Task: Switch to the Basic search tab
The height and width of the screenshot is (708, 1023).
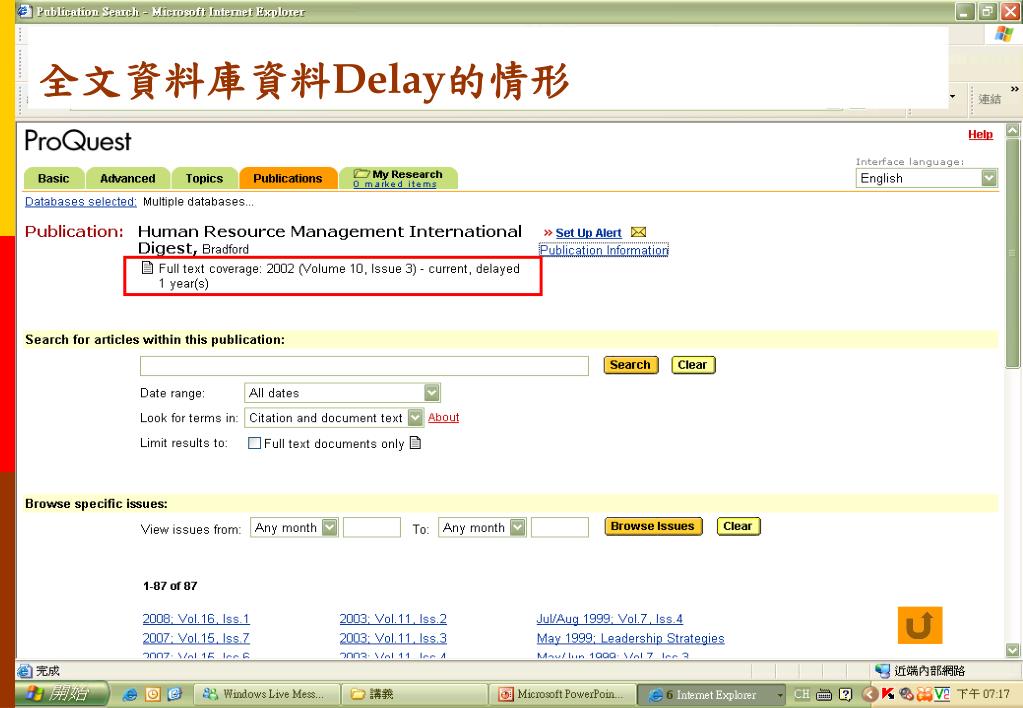Action: point(53,178)
